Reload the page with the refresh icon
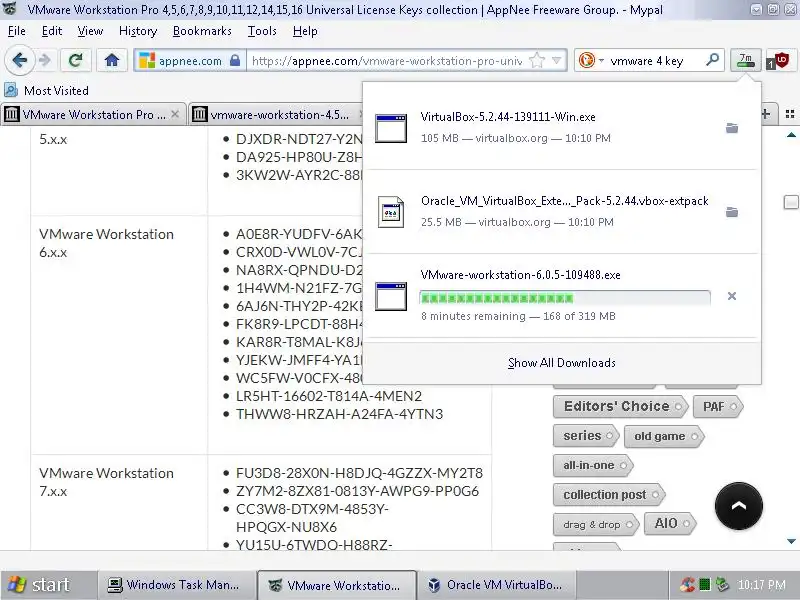The image size is (800, 600). pyautogui.click(x=76, y=61)
